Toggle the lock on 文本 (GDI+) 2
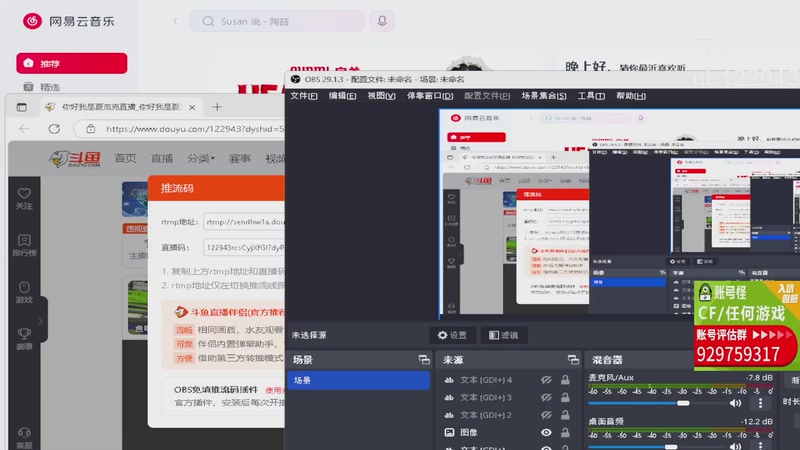Viewport: 800px width, 450px height. tap(565, 415)
